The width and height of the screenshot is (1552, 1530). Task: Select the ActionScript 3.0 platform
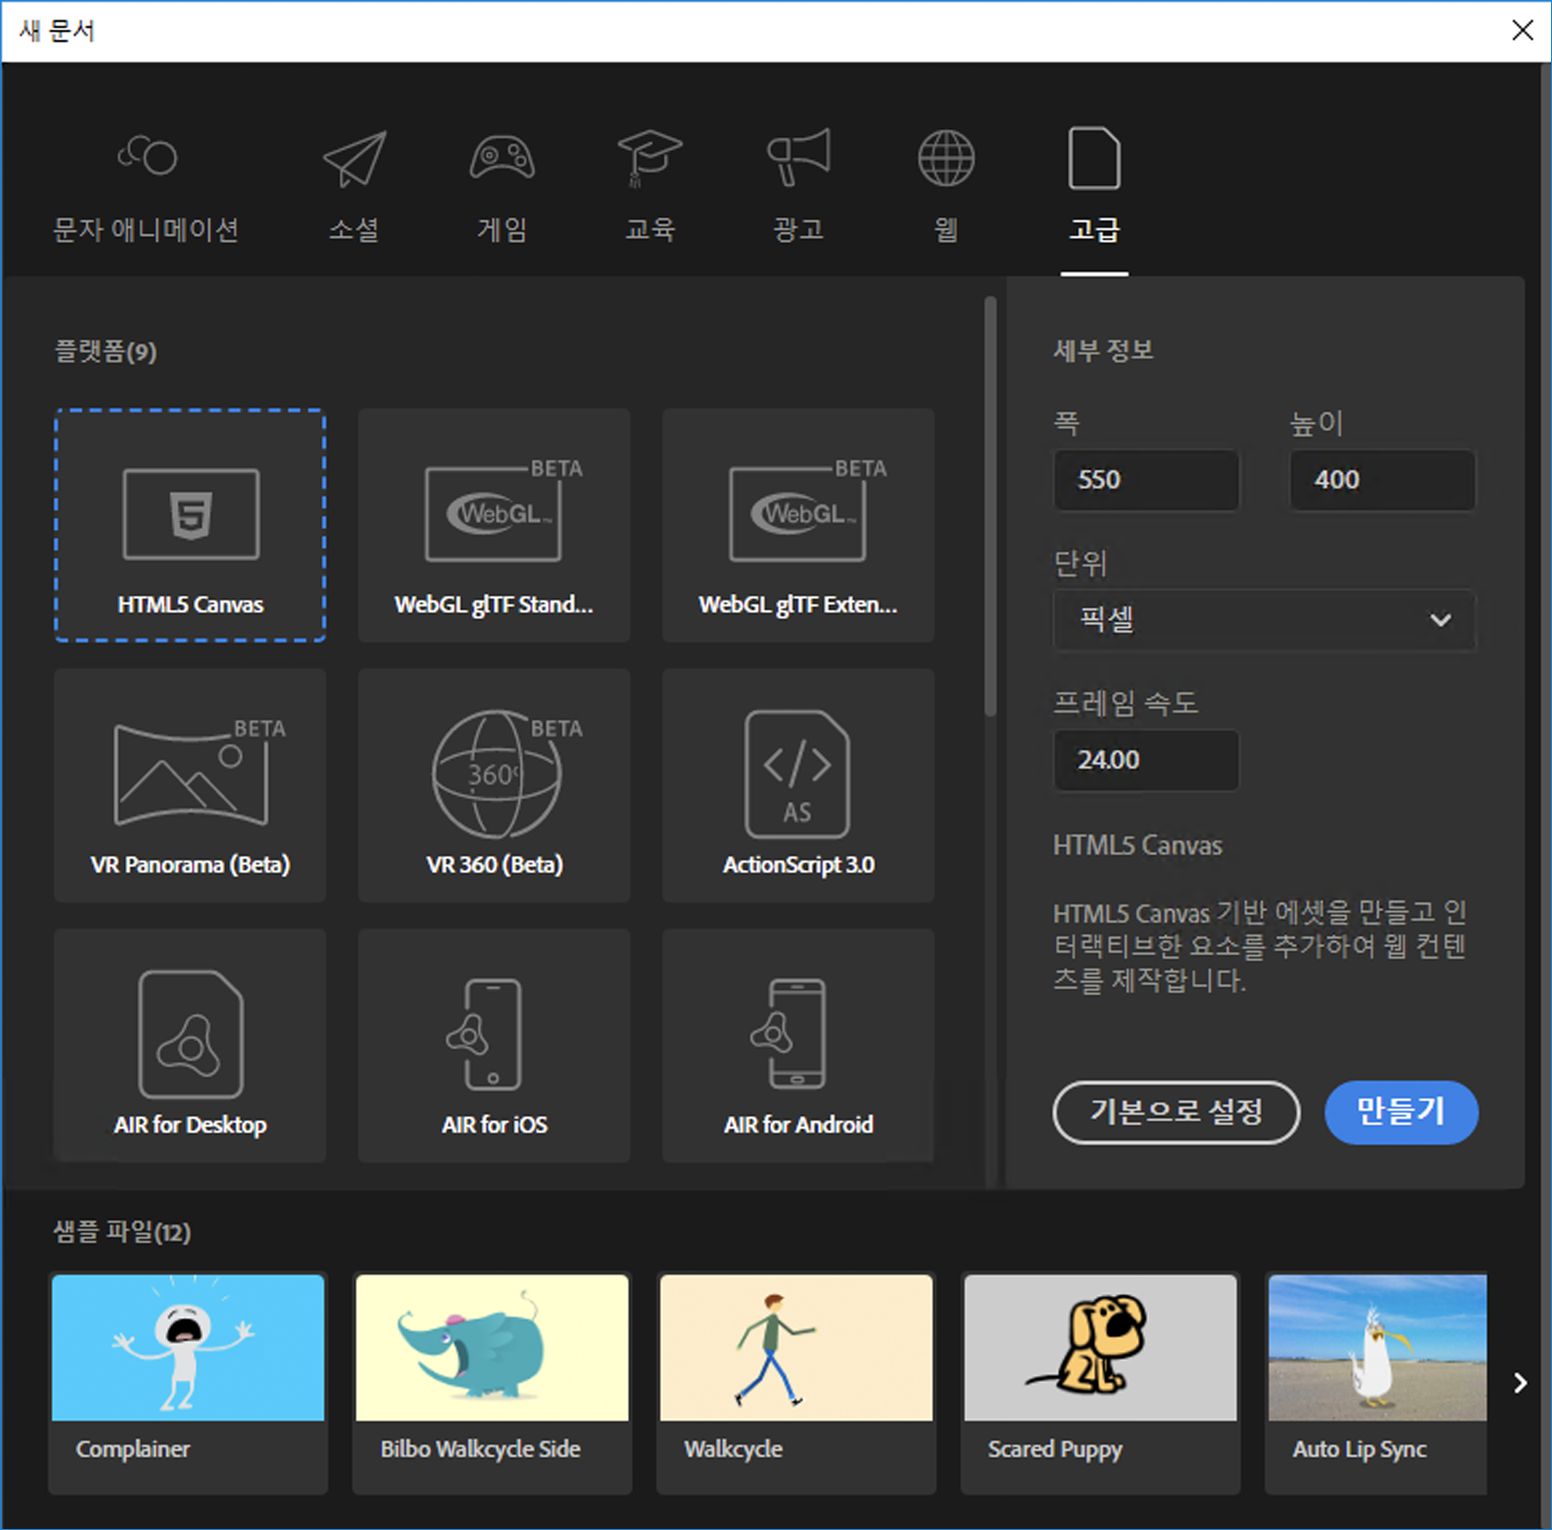[x=797, y=785]
